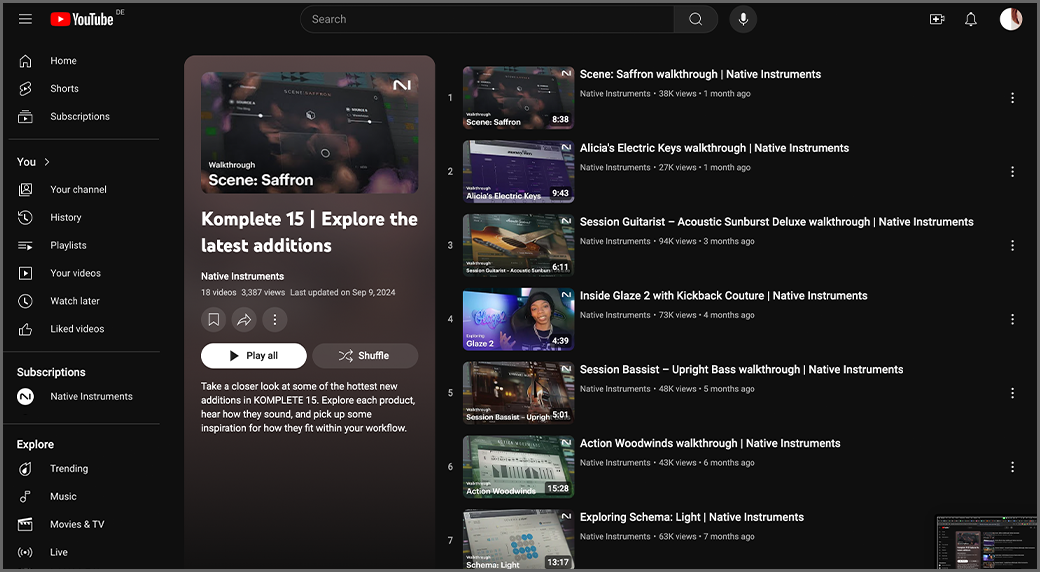Click the Play all button
The height and width of the screenshot is (572, 1040).
[253, 356]
